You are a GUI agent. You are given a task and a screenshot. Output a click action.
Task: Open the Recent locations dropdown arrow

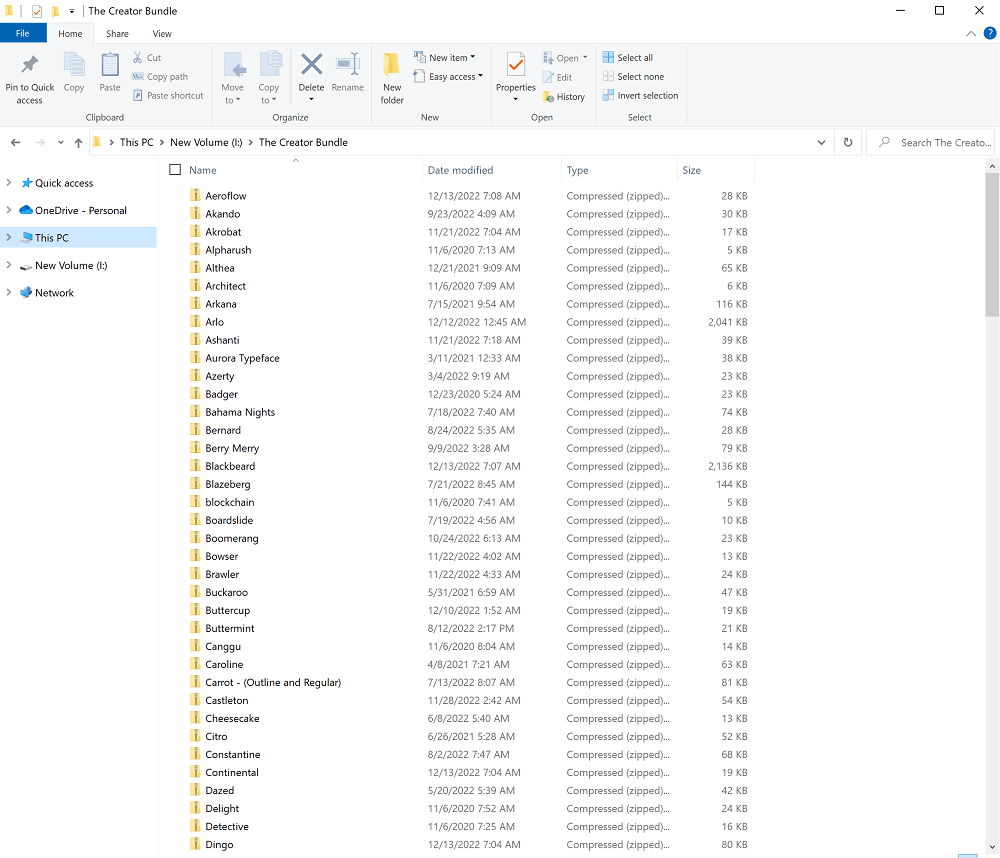coord(61,142)
